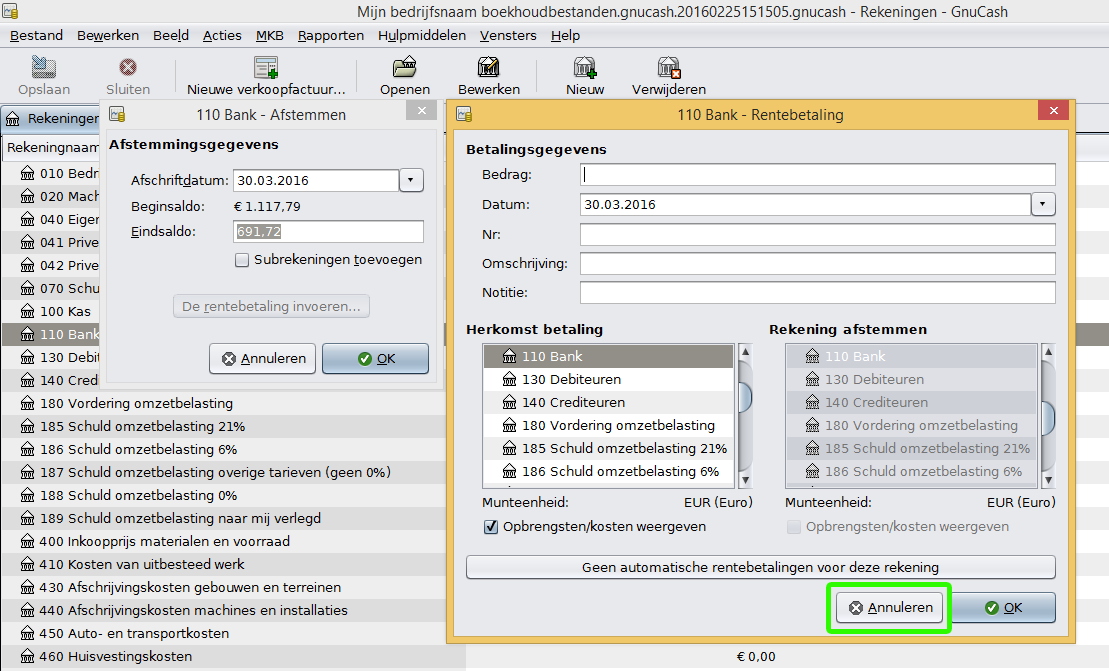Click icon beside 100 Kas in accounts tree
Screen dimensions: 1109x671
[28, 311]
